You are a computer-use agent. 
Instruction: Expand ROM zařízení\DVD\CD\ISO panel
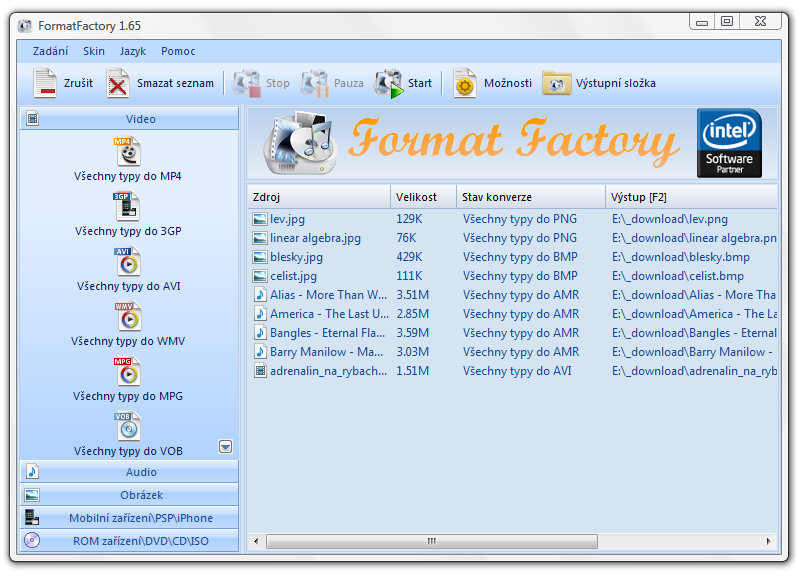pyautogui.click(x=129, y=541)
